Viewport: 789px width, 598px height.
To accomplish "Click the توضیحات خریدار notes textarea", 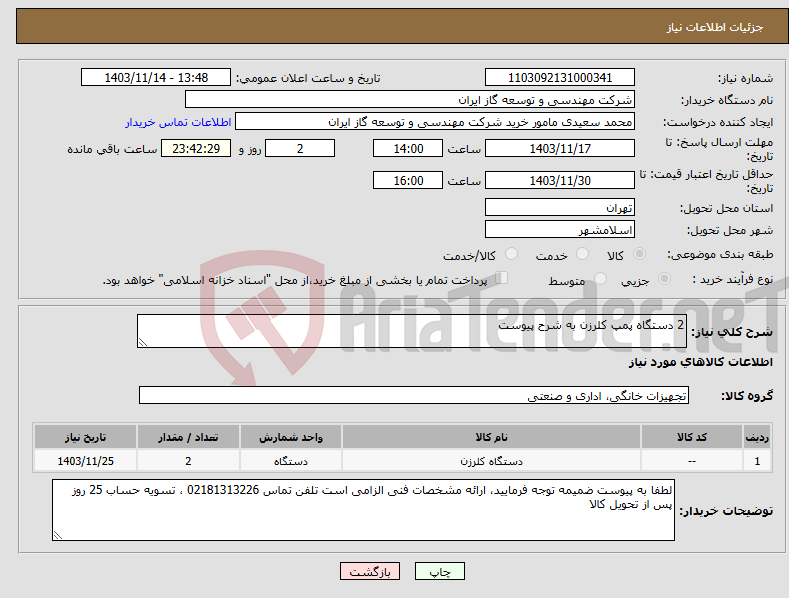I will click(x=363, y=510).
